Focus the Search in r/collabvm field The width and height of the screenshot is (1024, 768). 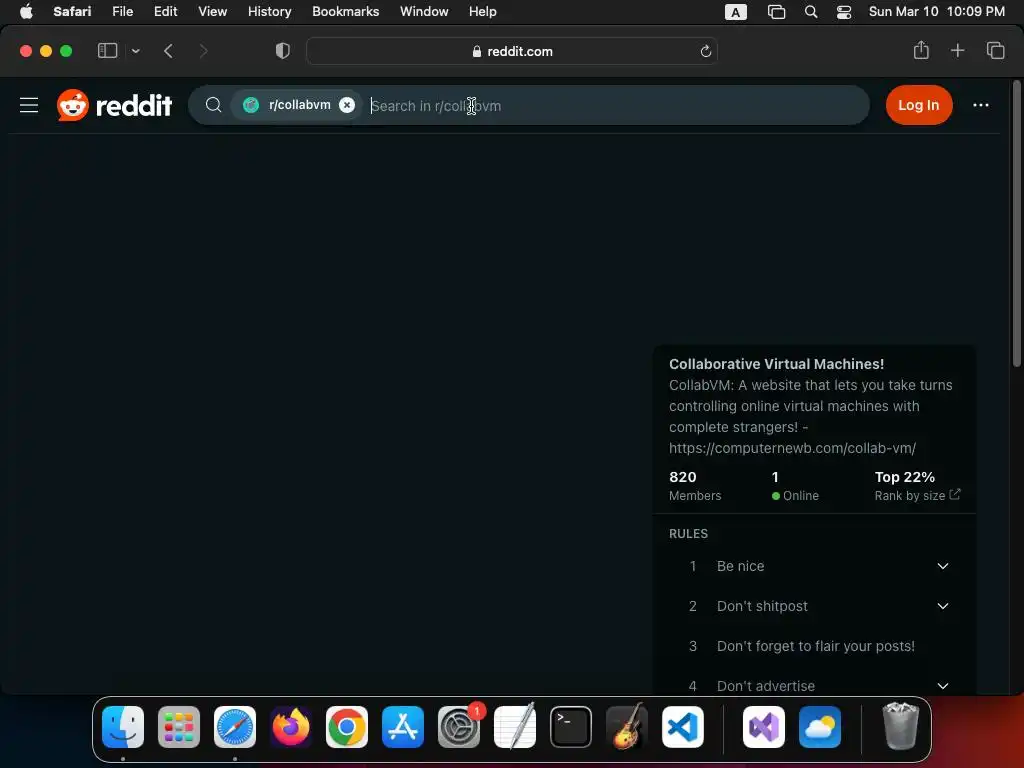click(x=614, y=106)
